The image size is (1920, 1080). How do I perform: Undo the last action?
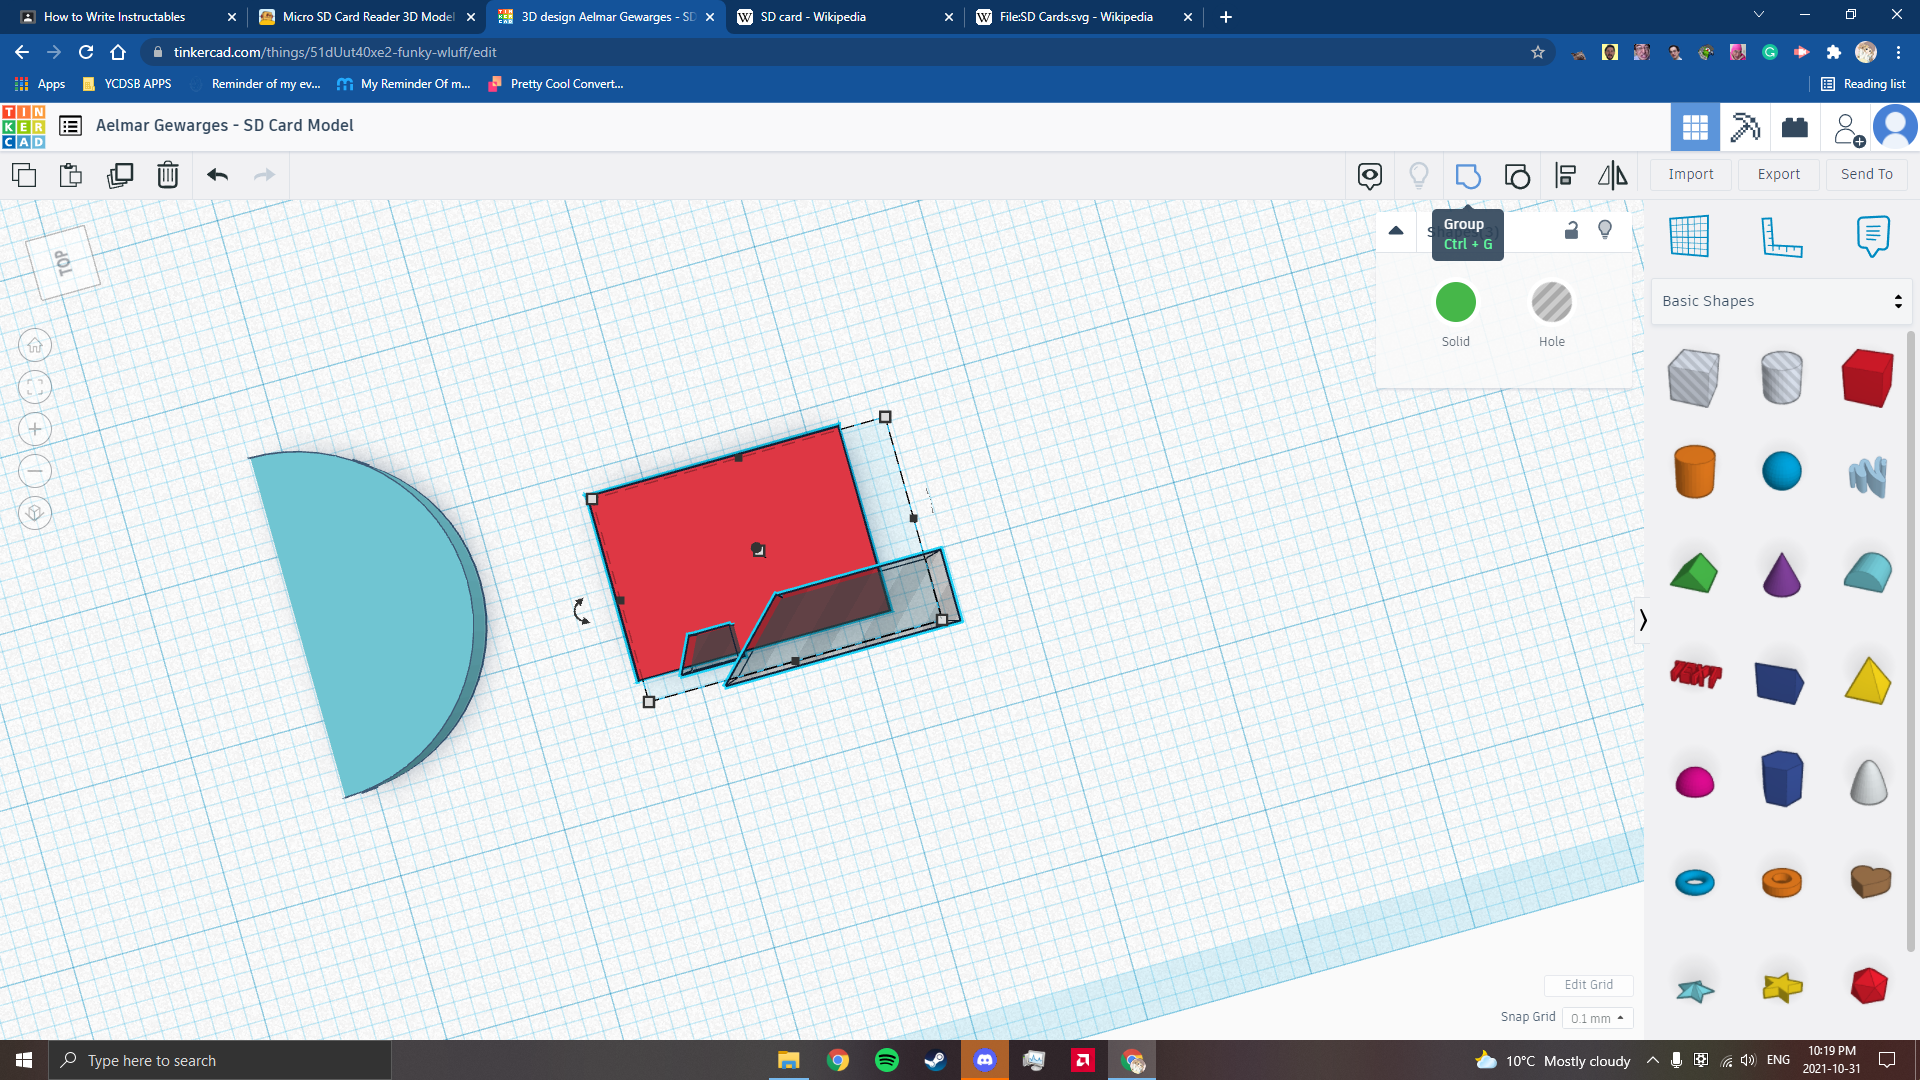coord(217,175)
